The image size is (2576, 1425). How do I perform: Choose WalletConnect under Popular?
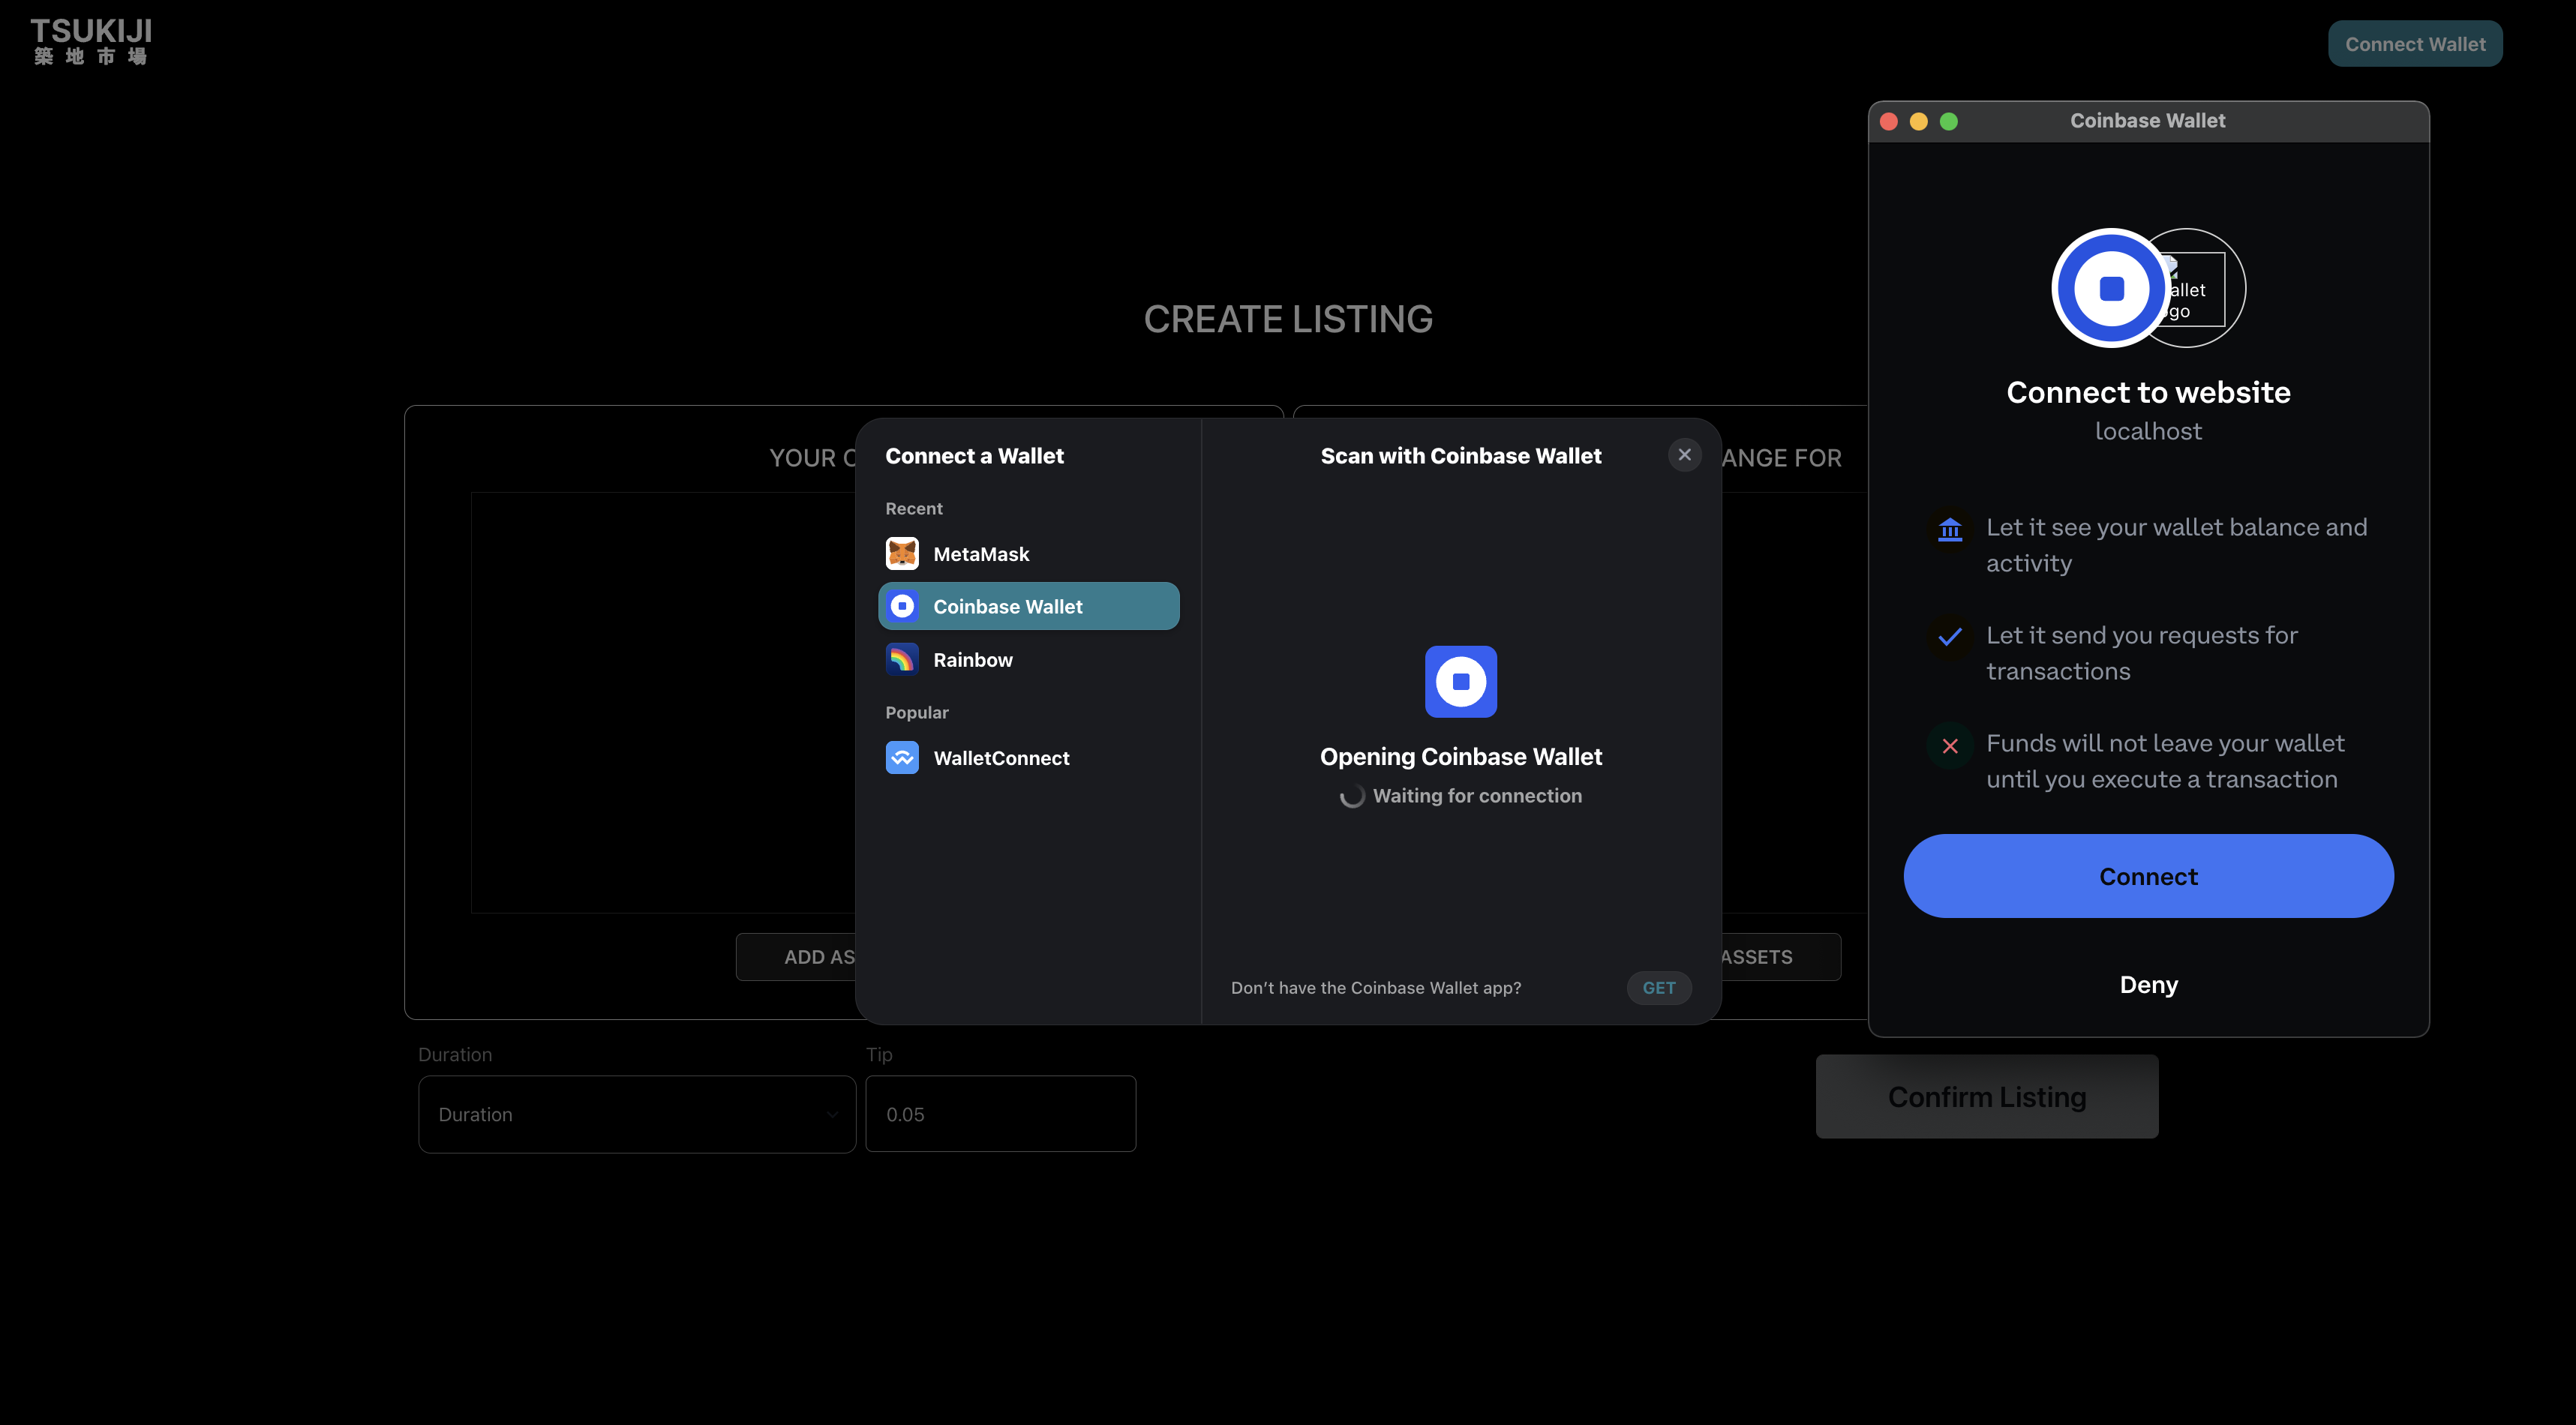coord(1028,757)
